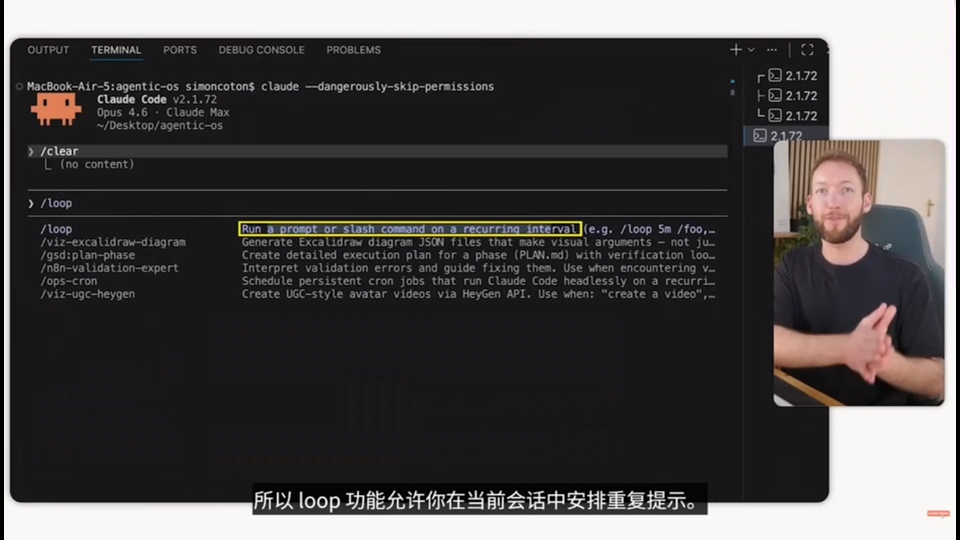Open the DEBUG CONSOLE tab
Image resolution: width=960 pixels, height=540 pixels.
261,50
